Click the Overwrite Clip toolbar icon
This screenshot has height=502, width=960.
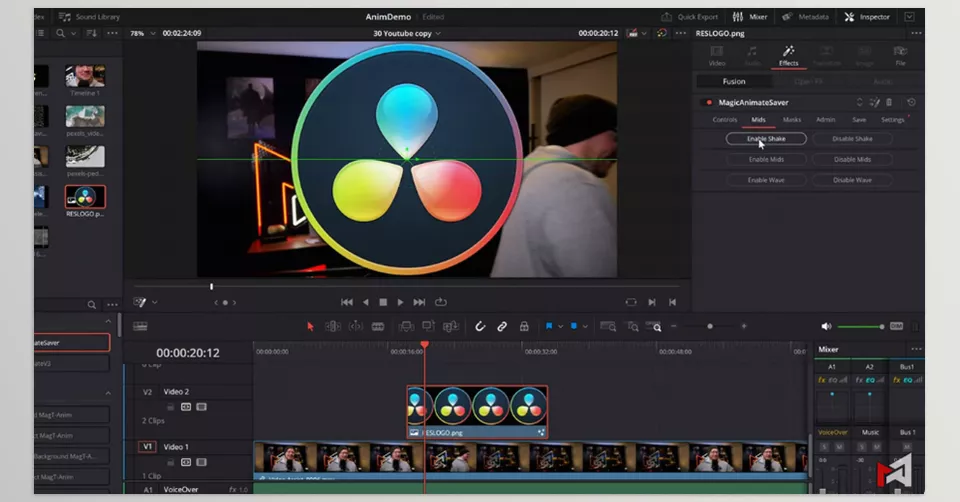(x=428, y=327)
